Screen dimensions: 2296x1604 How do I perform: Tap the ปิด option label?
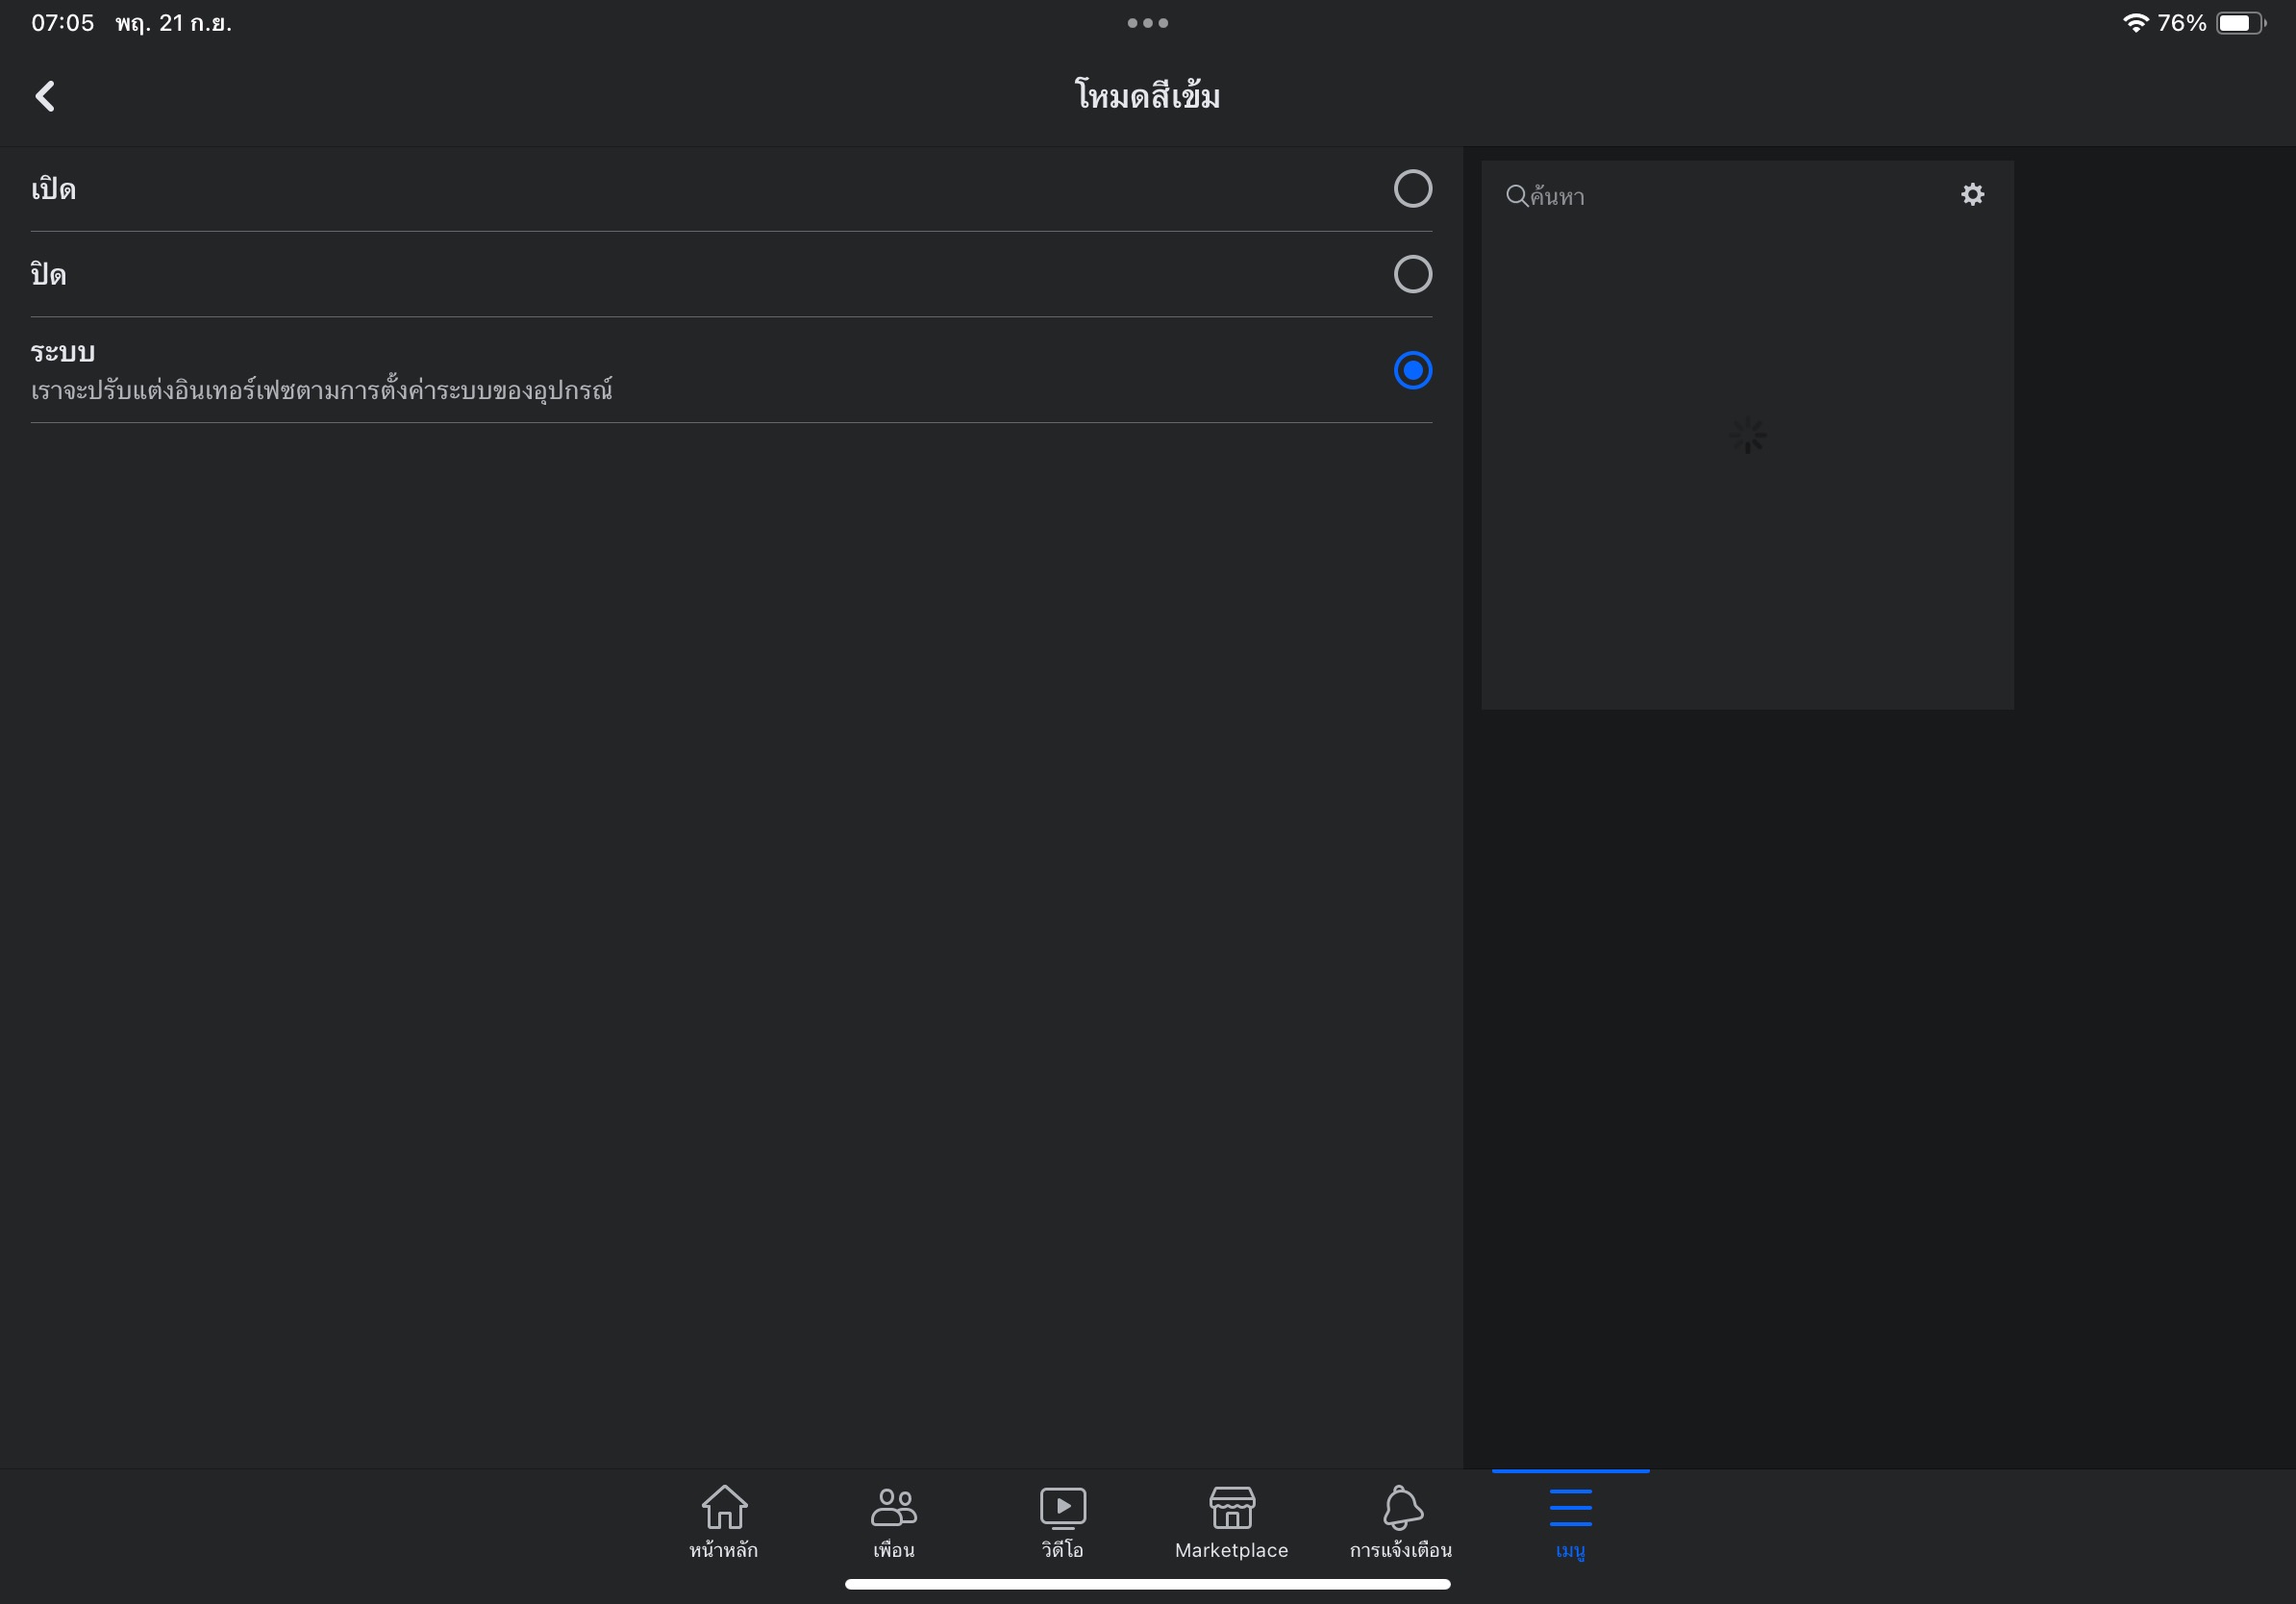click(x=49, y=275)
